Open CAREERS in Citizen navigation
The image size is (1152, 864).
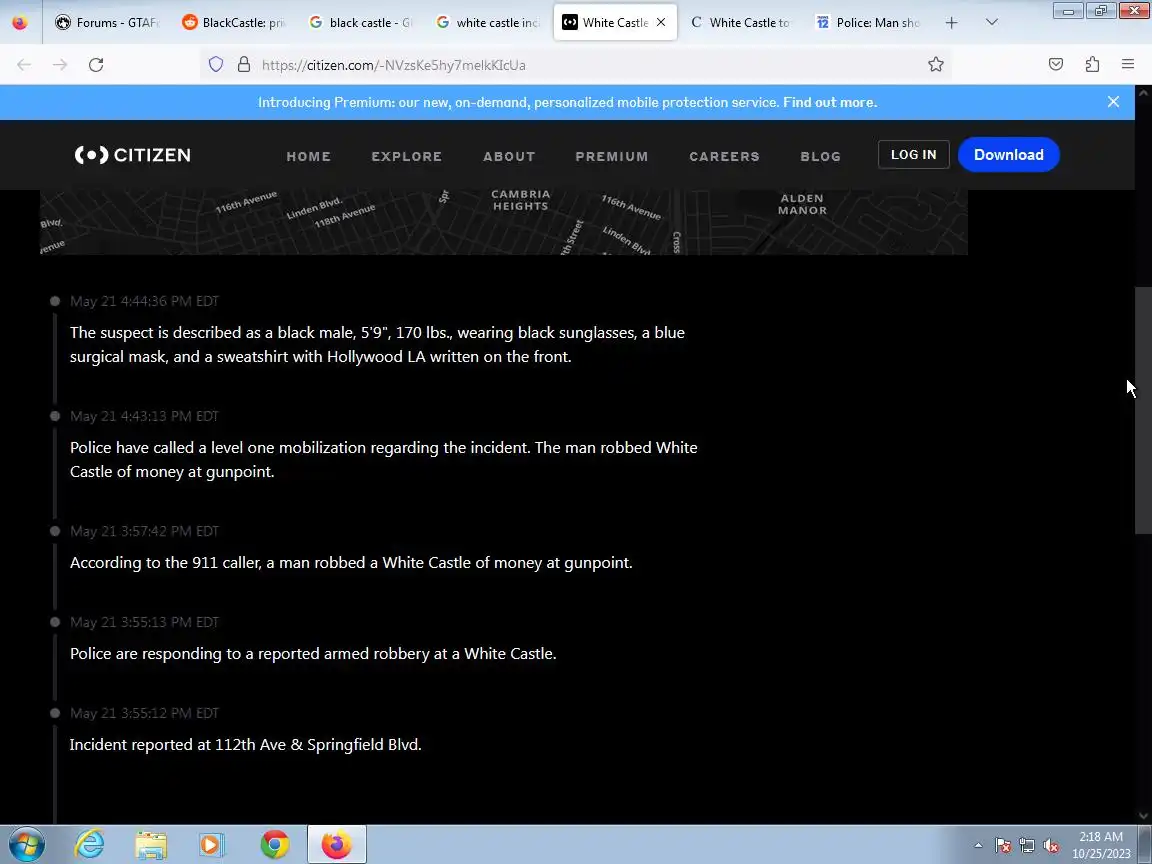724,156
